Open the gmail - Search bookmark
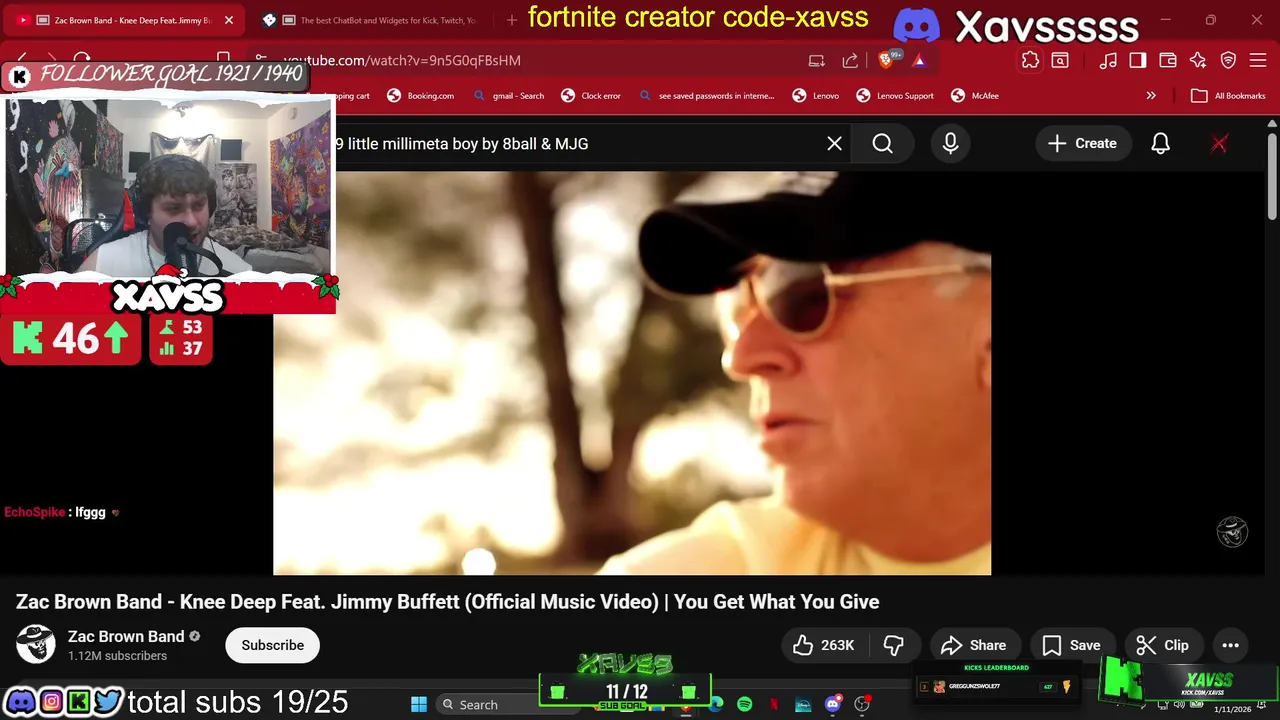The width and height of the screenshot is (1280, 720). click(x=507, y=96)
